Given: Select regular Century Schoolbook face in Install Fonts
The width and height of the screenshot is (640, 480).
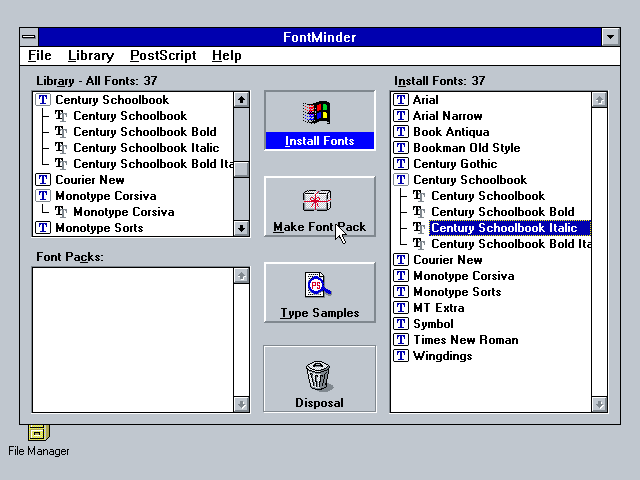Looking at the screenshot, I should 488,196.
